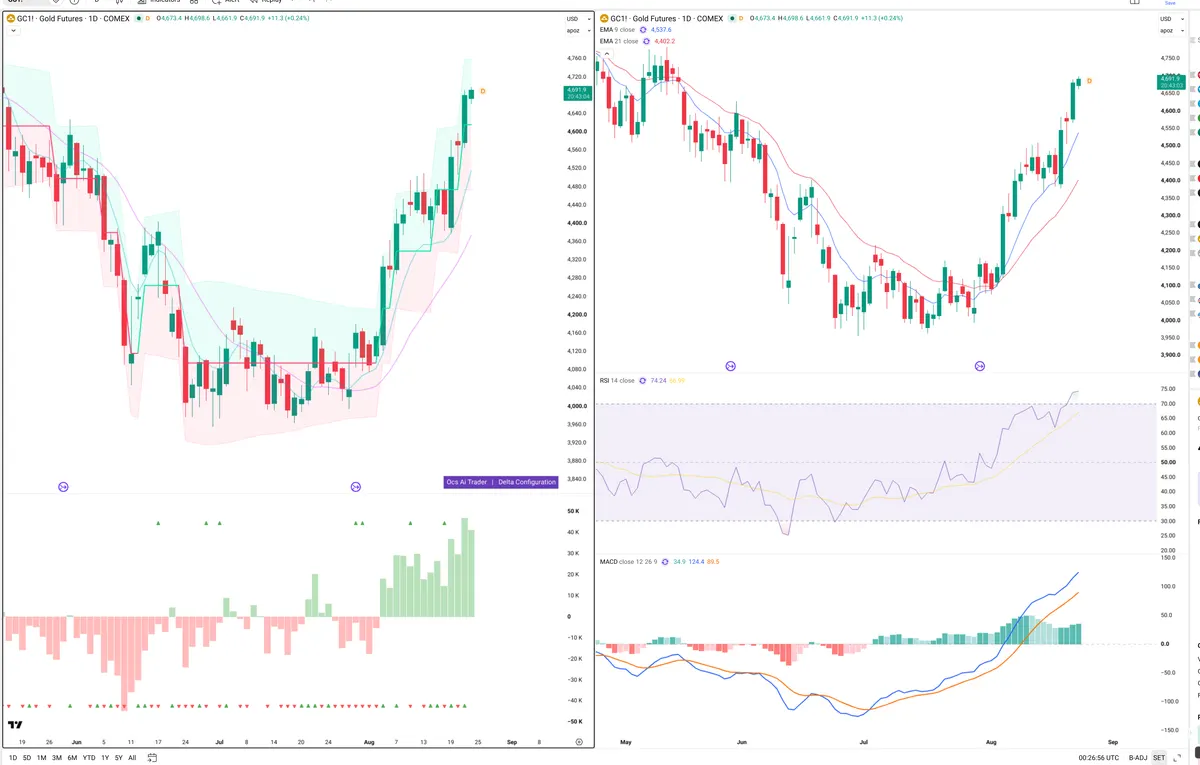
Task: Click the 00:26:56 UTC clock
Action: (1099, 758)
